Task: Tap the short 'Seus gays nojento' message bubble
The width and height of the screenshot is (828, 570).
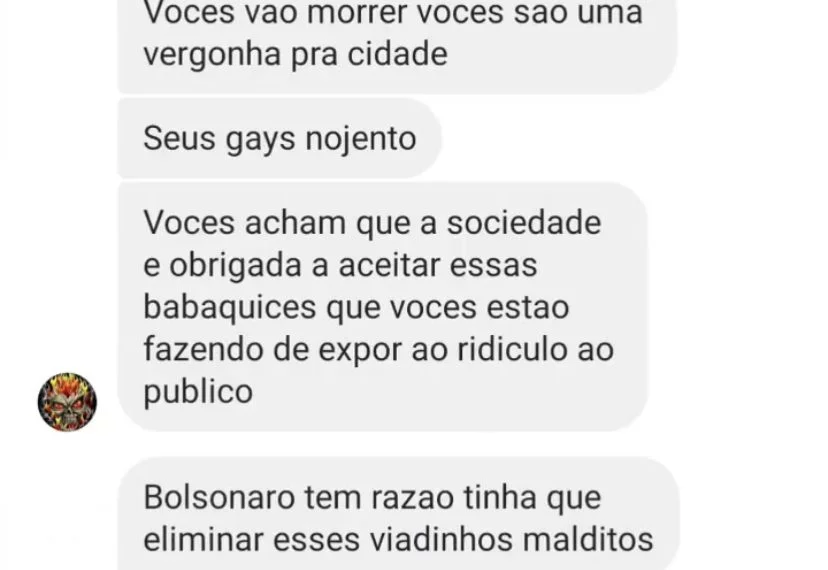Action: click(279, 138)
